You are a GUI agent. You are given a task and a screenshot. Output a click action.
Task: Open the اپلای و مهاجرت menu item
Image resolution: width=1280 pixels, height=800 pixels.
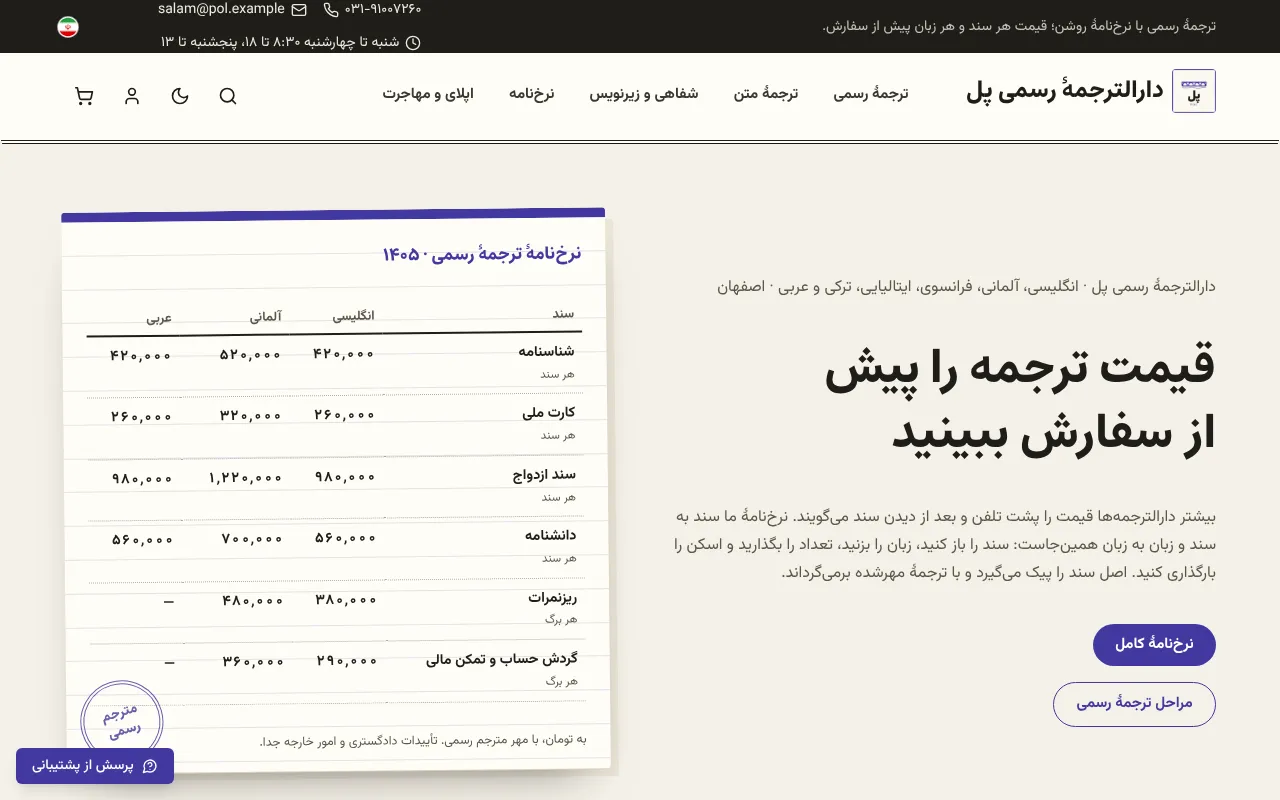click(x=428, y=94)
